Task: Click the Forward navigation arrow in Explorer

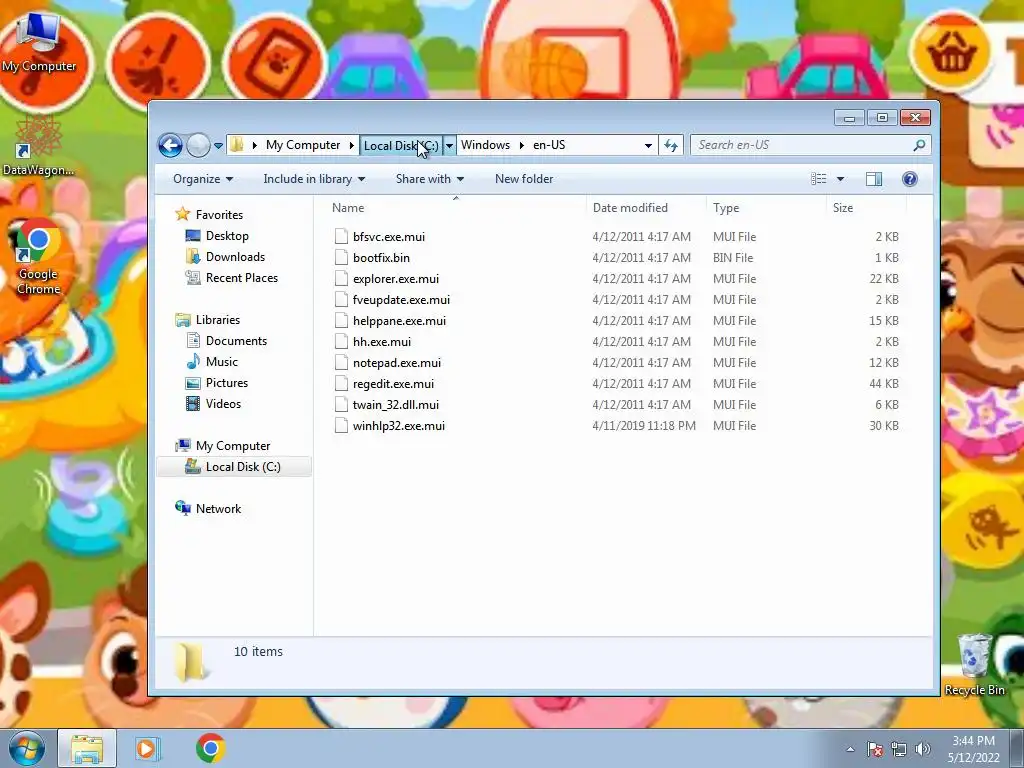Action: coord(198,145)
